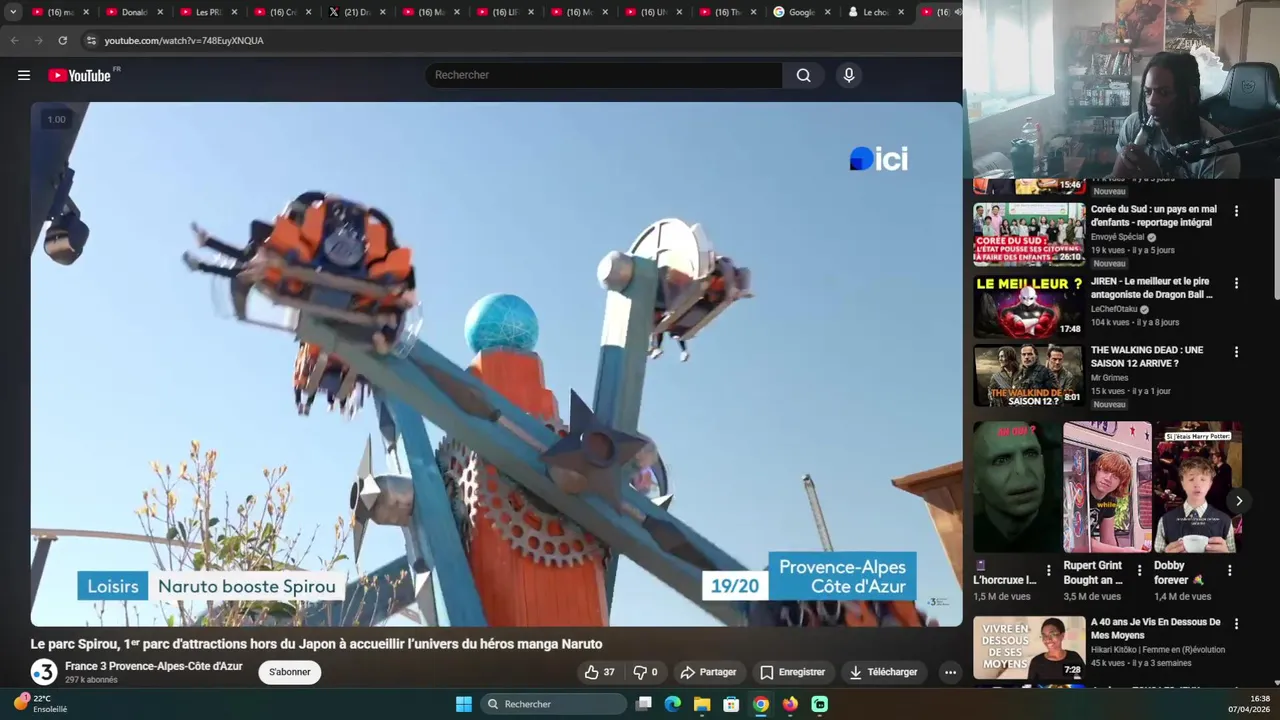1280x720 pixels.
Task: Show next shorts with arrow
Action: pyautogui.click(x=1238, y=501)
